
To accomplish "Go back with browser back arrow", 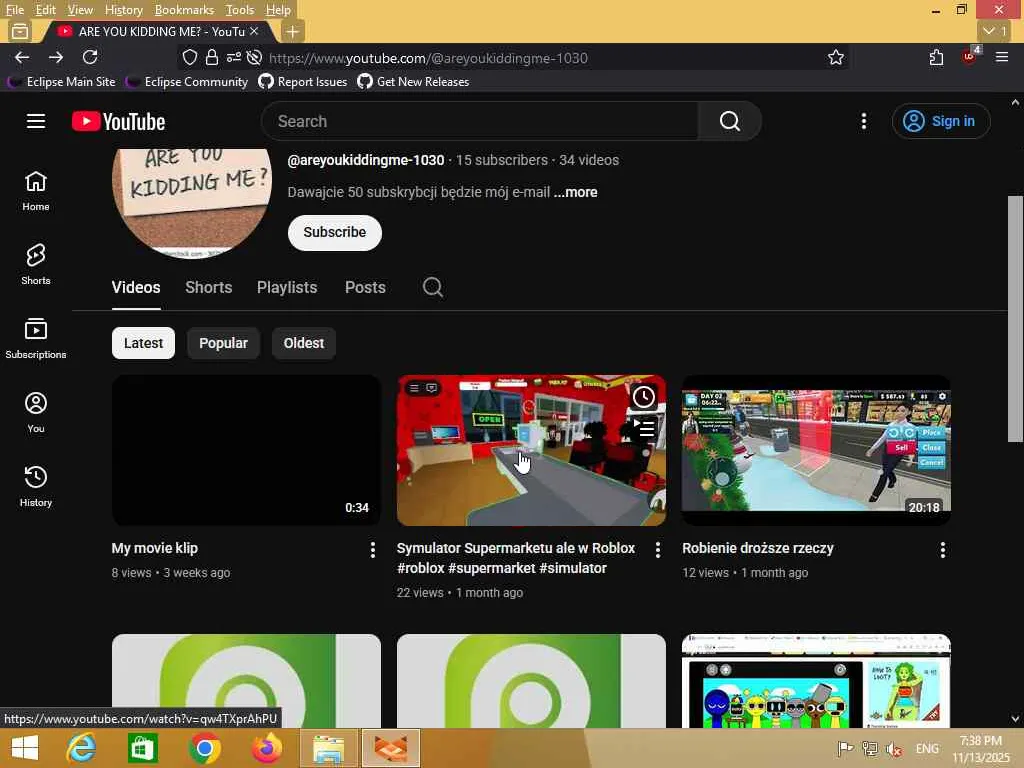I will (x=22, y=57).
